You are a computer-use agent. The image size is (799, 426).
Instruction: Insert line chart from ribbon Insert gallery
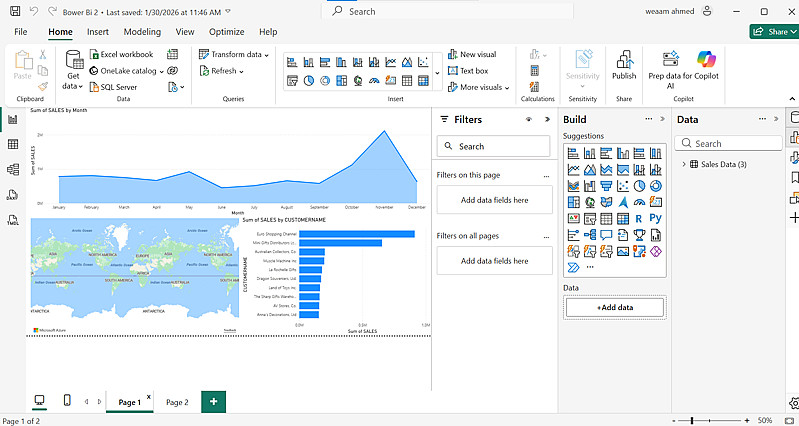[x=390, y=62]
